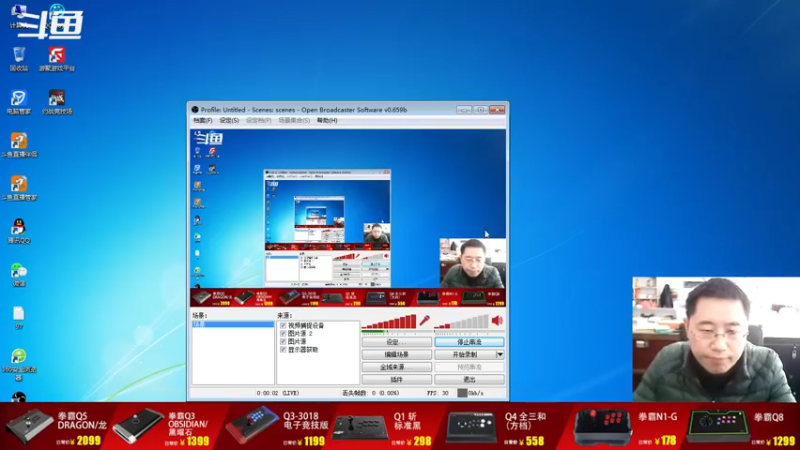Launch the 游聚游戏平台 desktop shortcut
This screenshot has width=800, height=450.
point(57,59)
